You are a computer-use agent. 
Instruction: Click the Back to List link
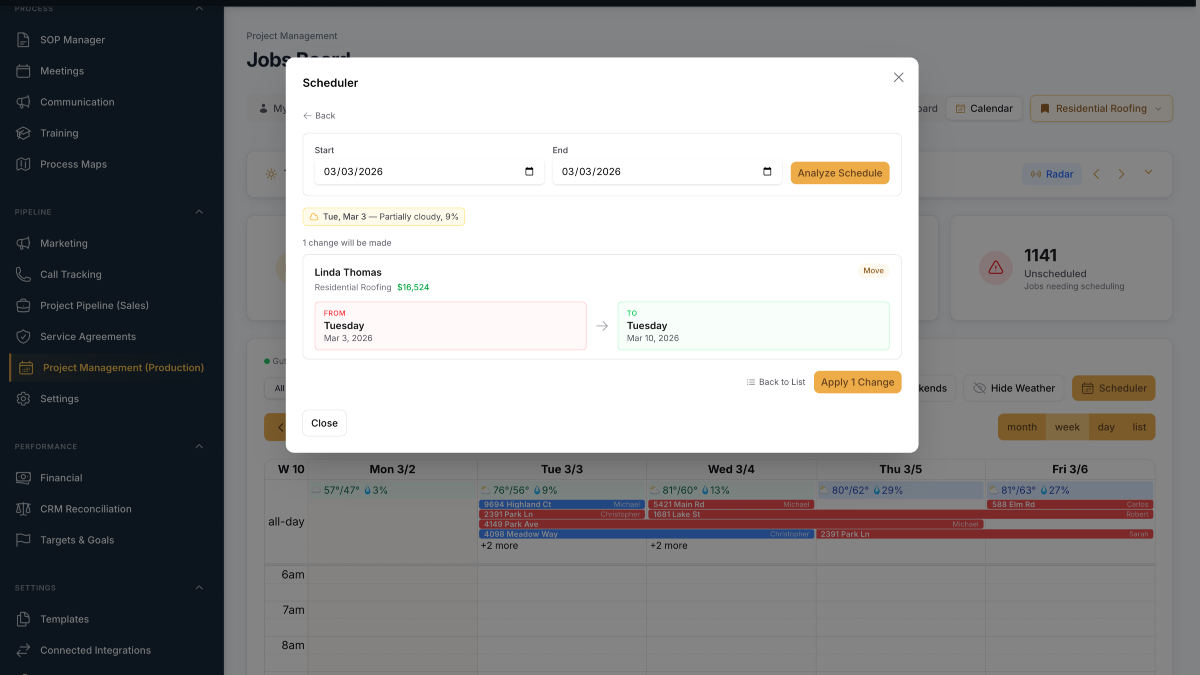(x=776, y=382)
